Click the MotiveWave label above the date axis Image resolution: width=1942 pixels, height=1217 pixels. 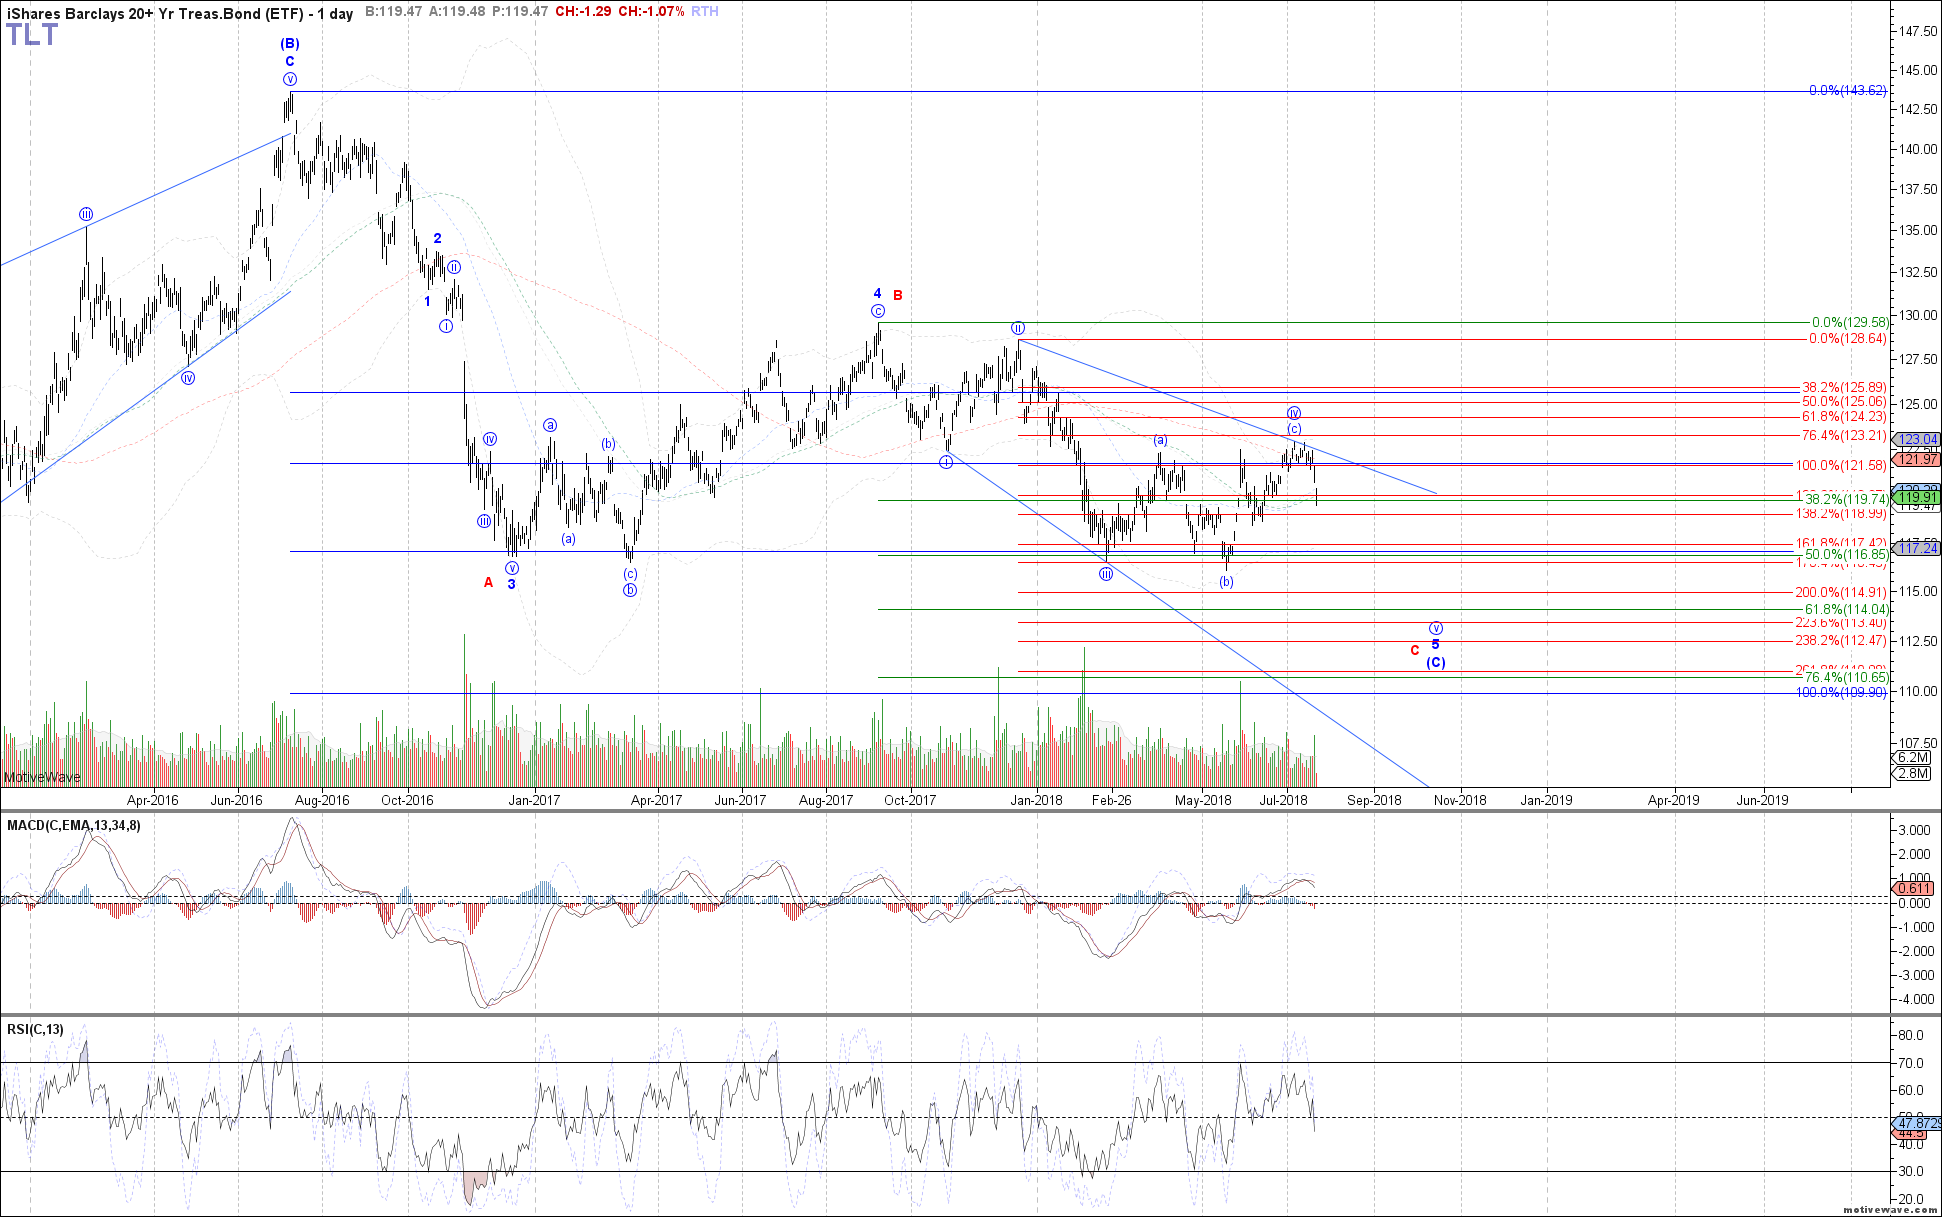point(42,777)
